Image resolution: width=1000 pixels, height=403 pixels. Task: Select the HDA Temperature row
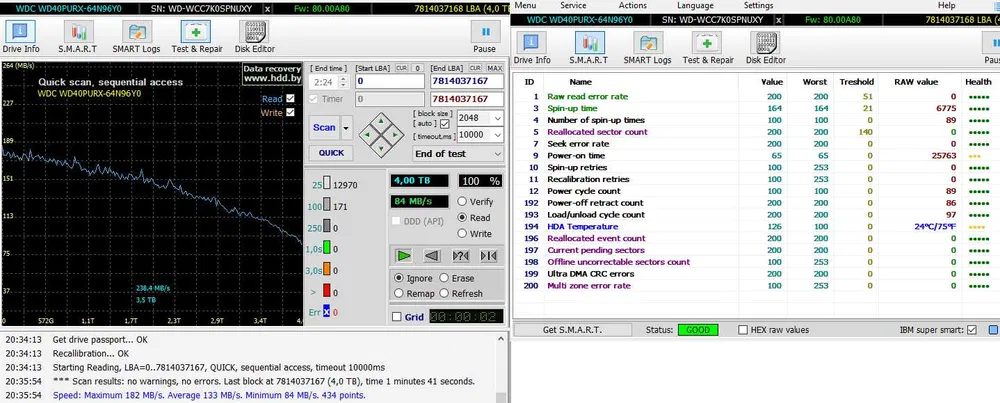pyautogui.click(x=755, y=226)
